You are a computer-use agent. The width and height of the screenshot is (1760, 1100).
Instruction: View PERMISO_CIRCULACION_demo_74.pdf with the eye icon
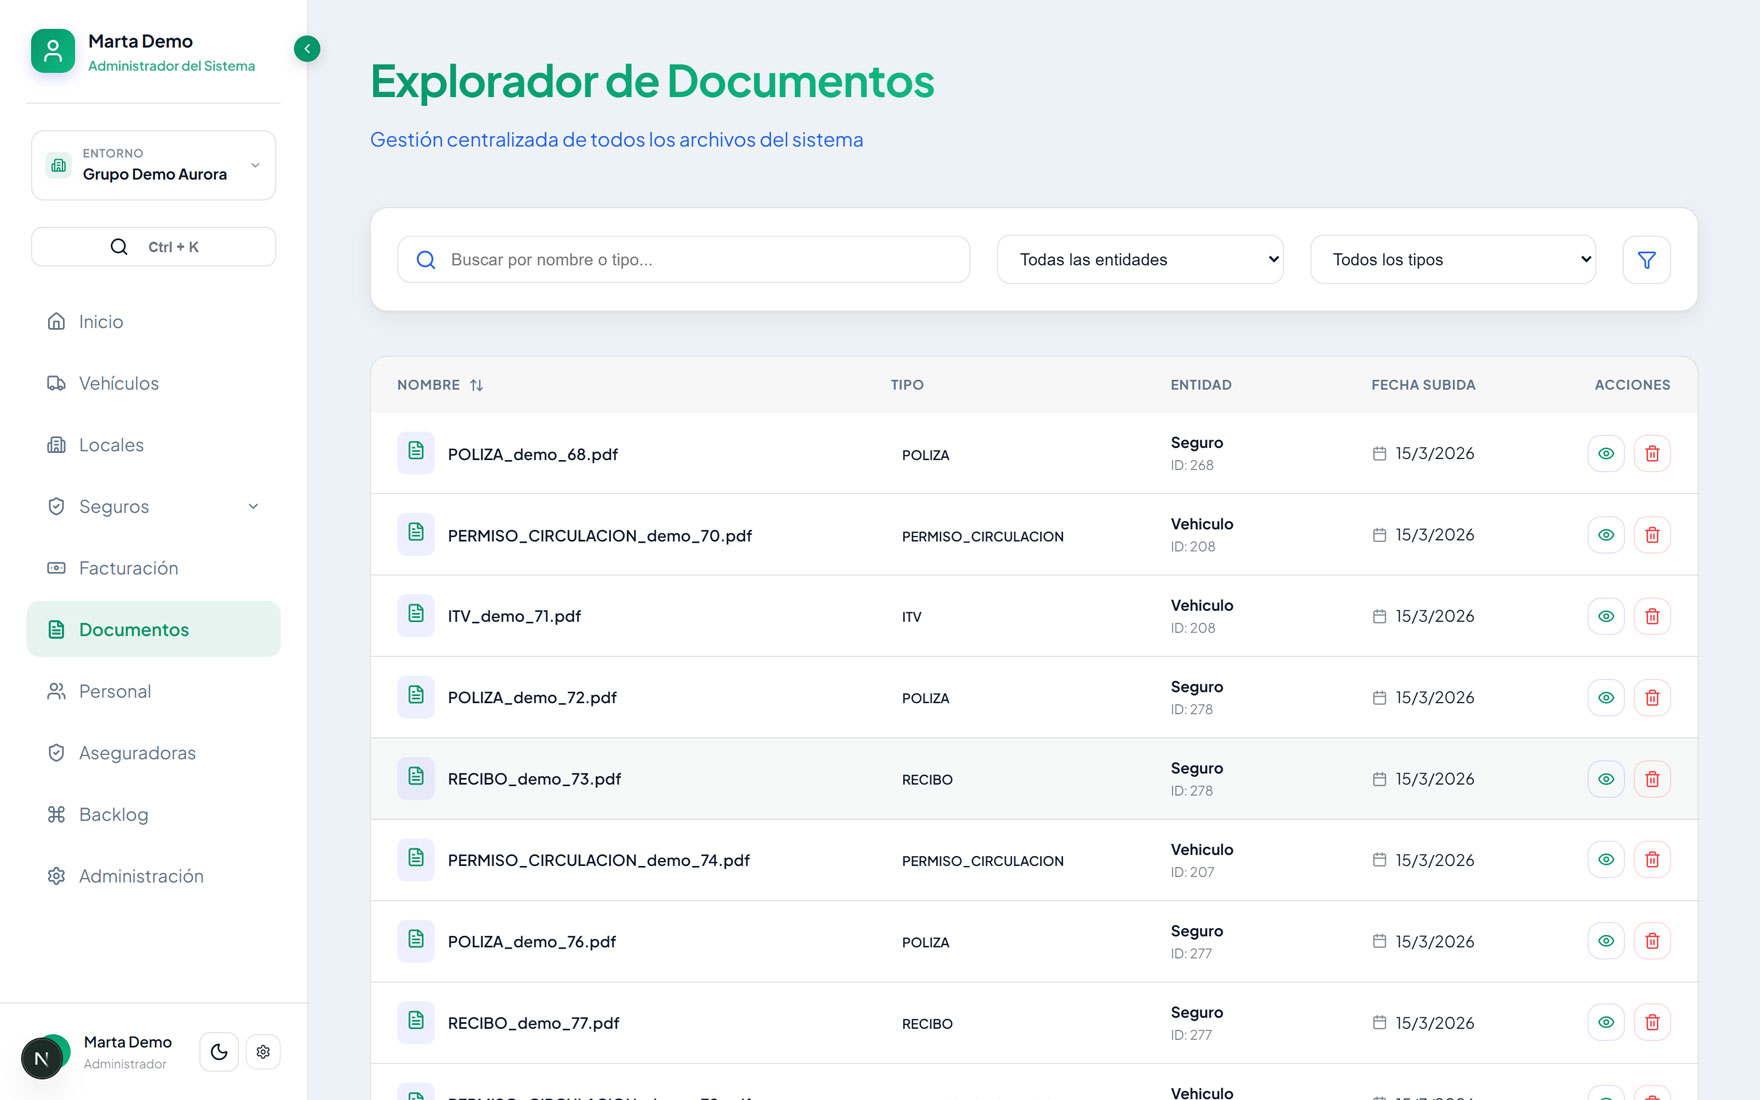click(x=1606, y=860)
